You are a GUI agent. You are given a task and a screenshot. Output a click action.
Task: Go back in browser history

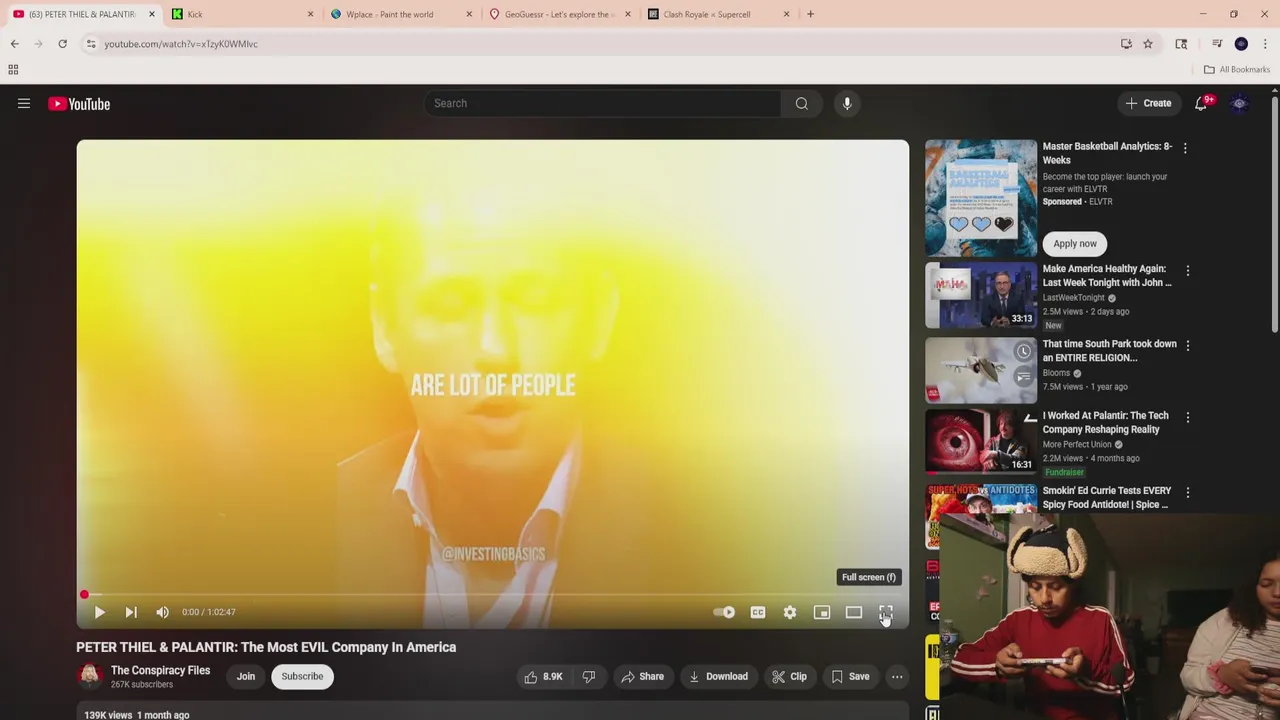[x=15, y=44]
